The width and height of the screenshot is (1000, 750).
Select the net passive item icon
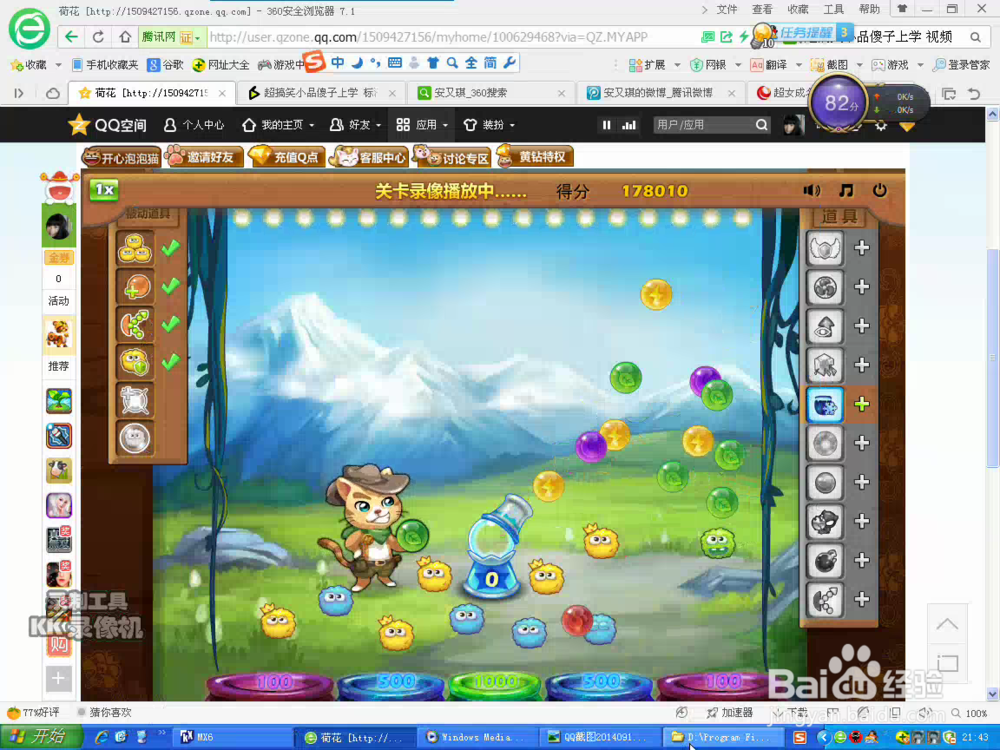tap(135, 401)
